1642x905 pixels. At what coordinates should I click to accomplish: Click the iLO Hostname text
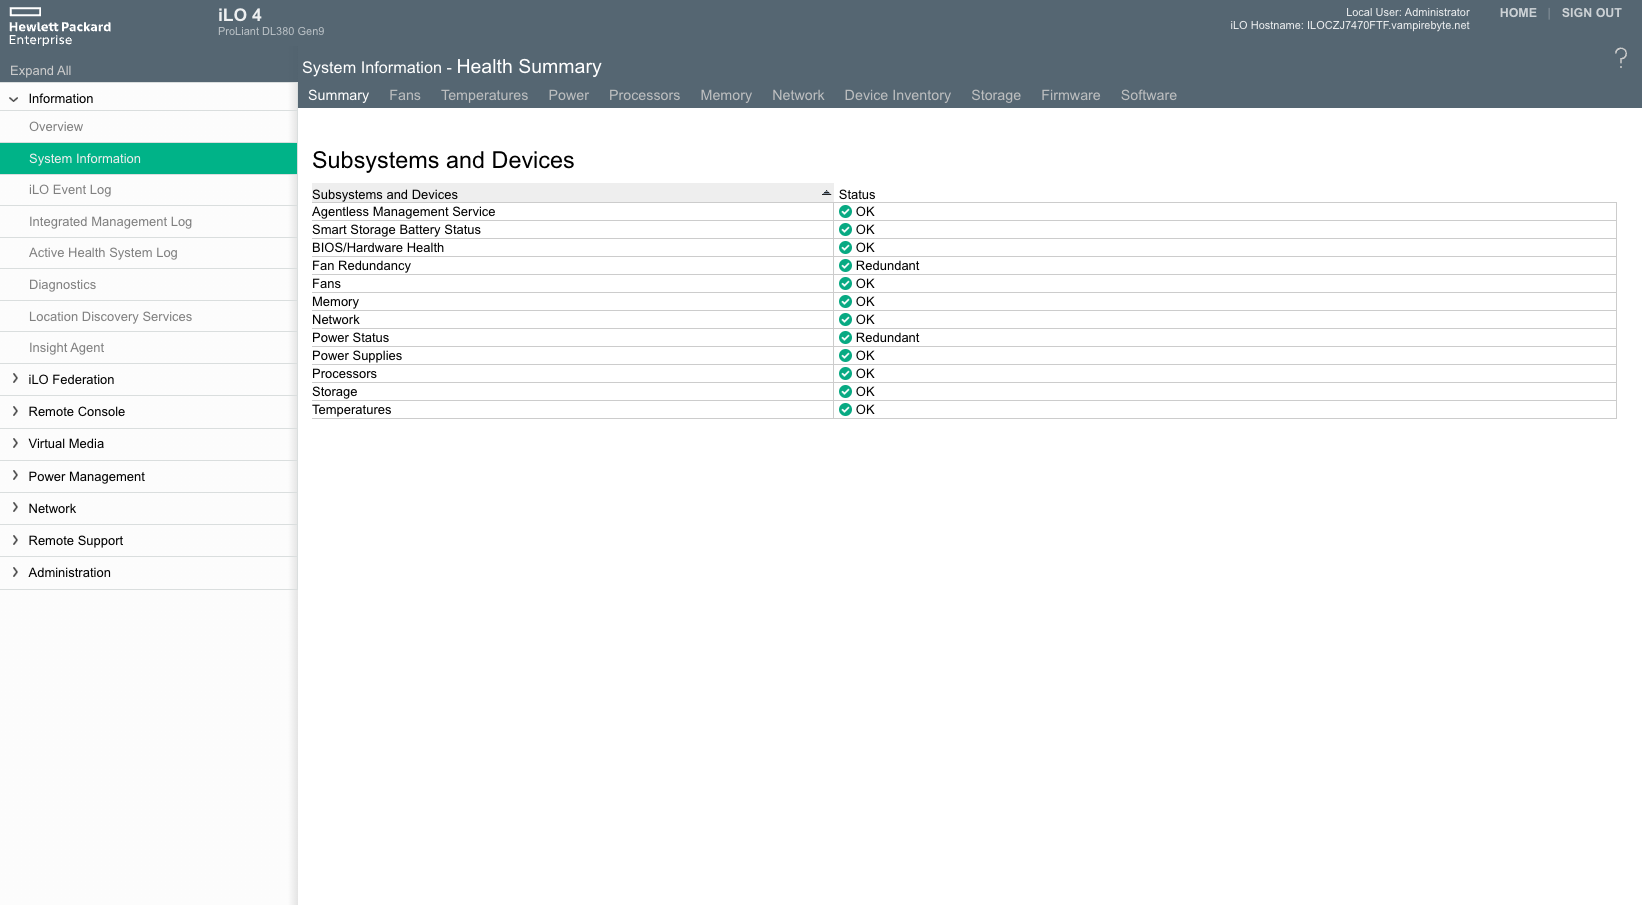point(1350,26)
